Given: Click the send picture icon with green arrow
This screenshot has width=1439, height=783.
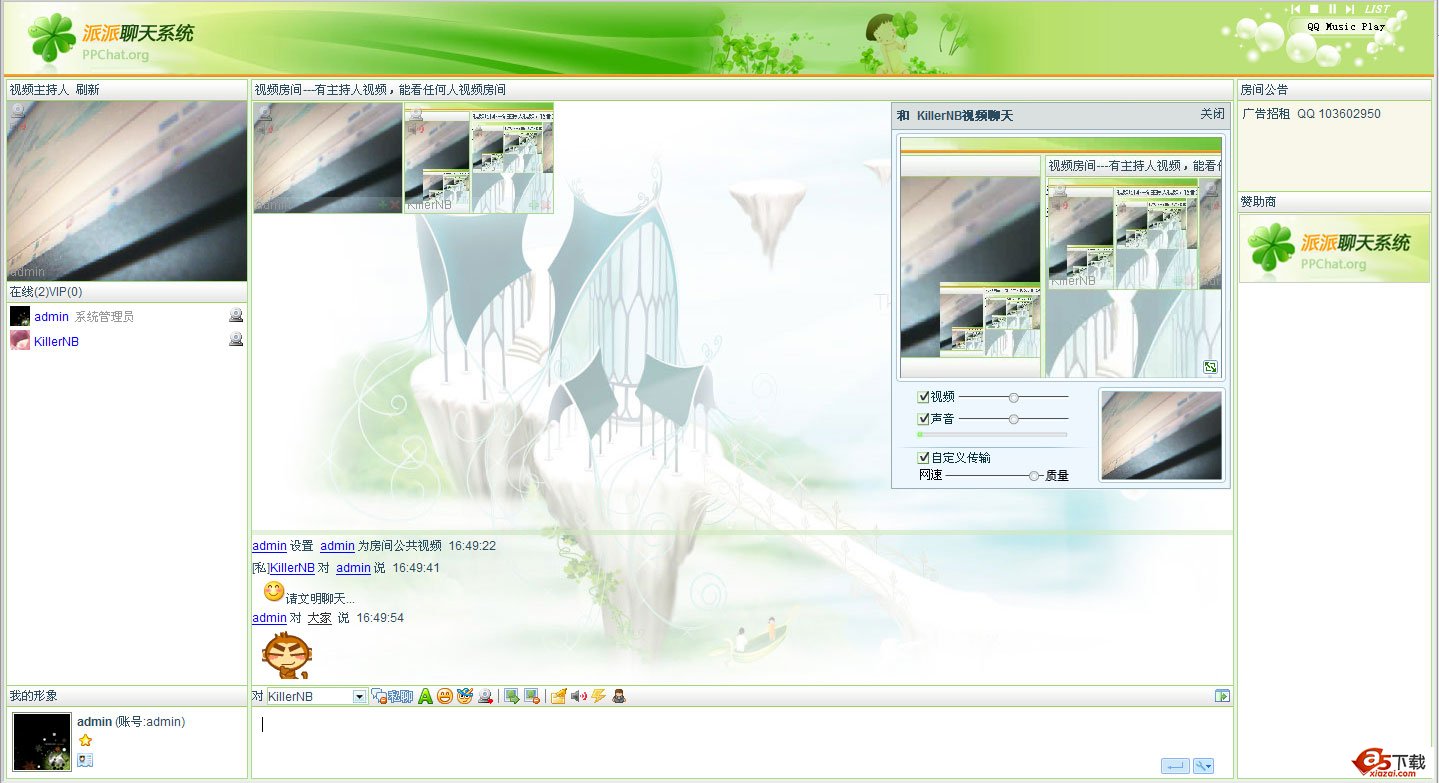Looking at the screenshot, I should click(x=512, y=696).
